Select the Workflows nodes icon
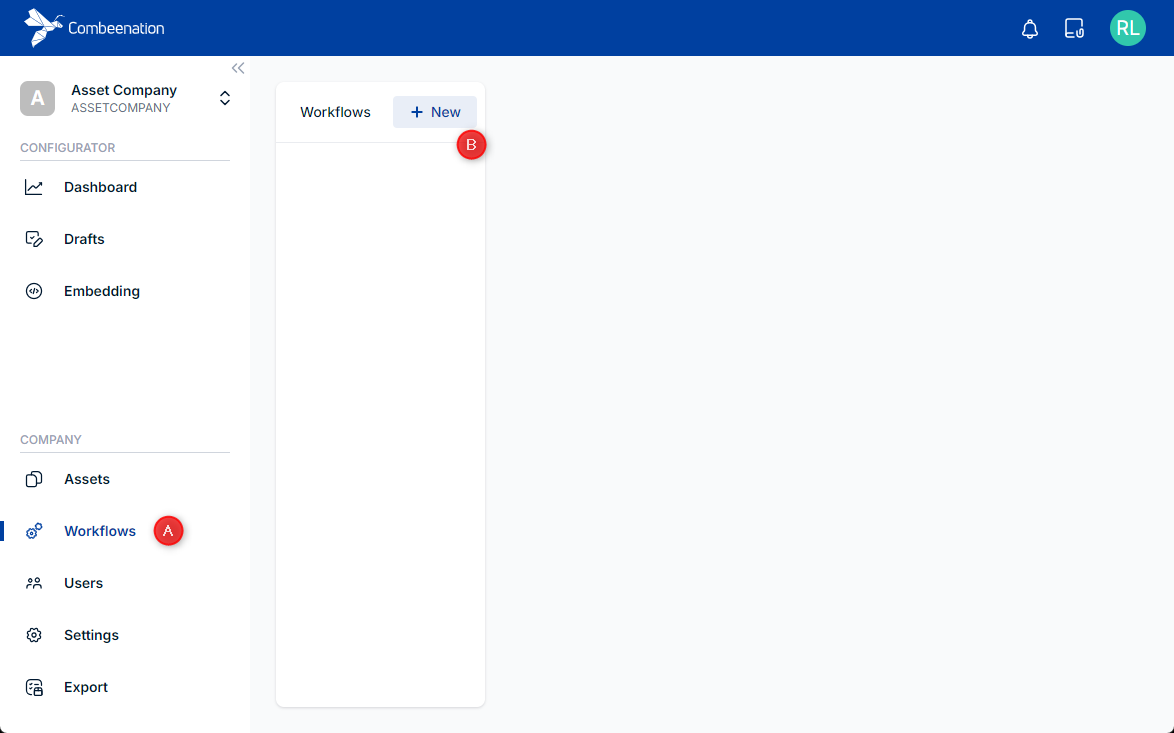The width and height of the screenshot is (1174, 733). (33, 531)
